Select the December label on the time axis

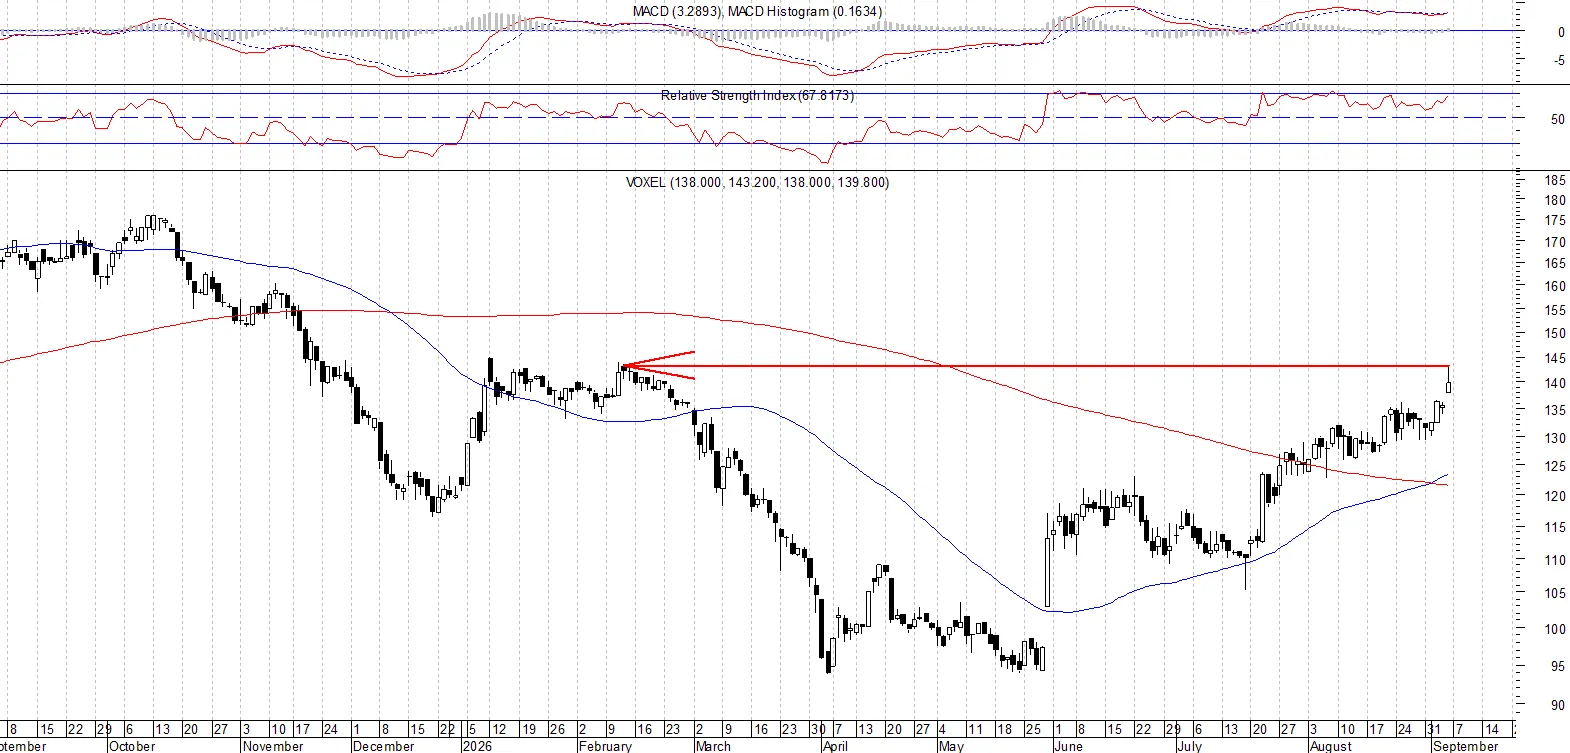383,746
